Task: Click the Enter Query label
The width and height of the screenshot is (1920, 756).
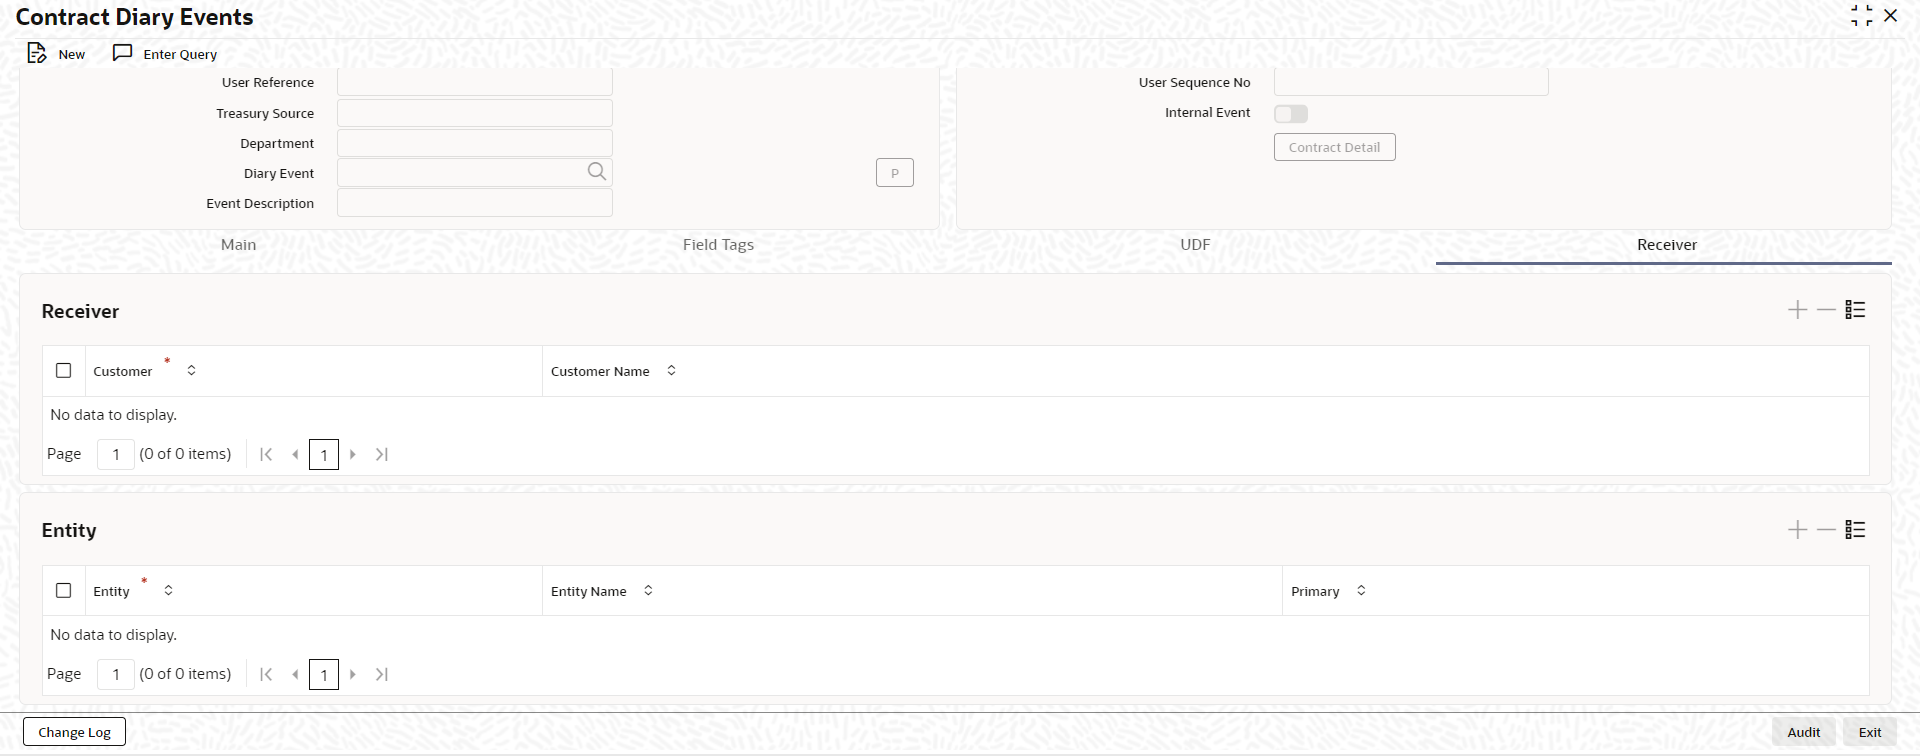Action: pos(180,54)
